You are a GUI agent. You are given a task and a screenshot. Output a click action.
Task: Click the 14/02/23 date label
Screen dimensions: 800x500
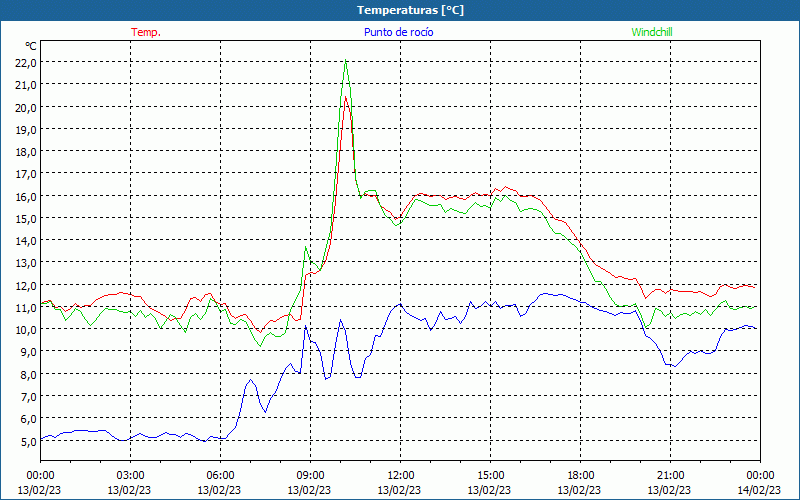point(759,490)
